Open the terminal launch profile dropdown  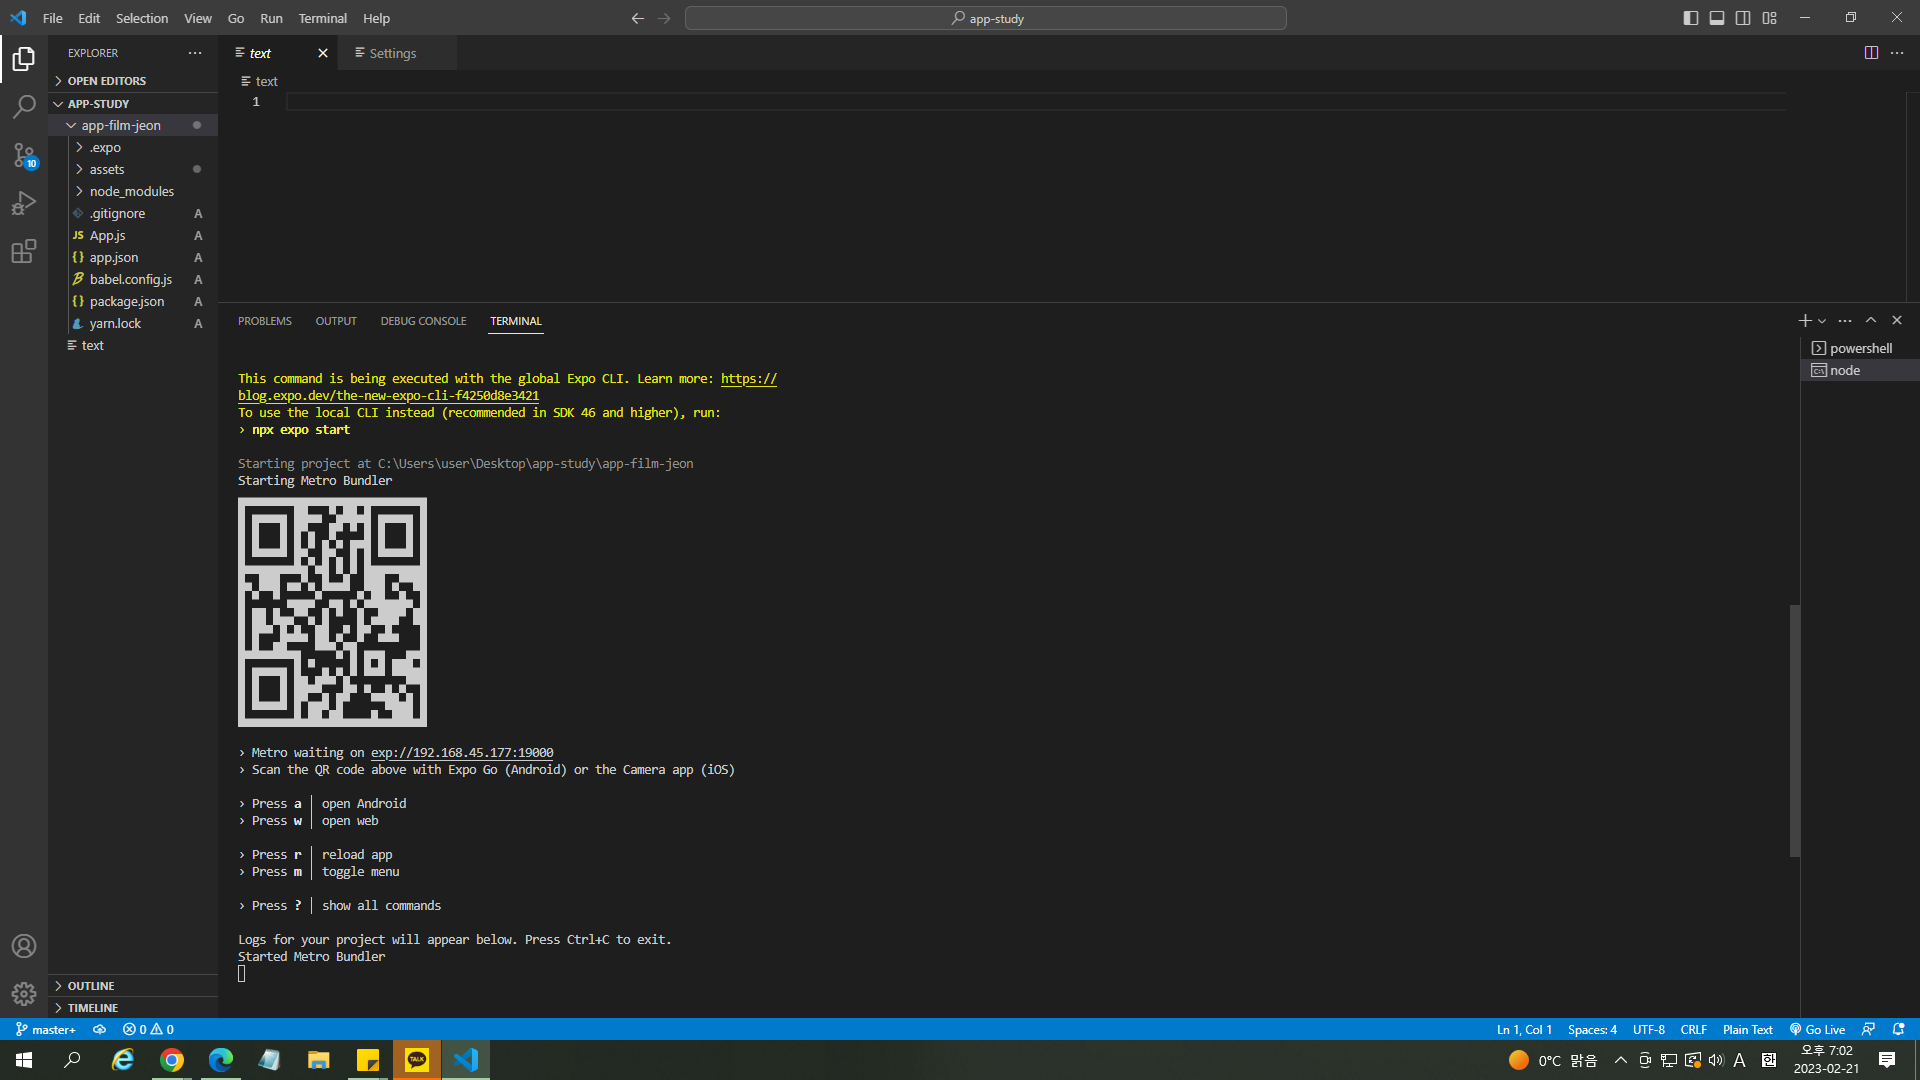[x=1822, y=321]
